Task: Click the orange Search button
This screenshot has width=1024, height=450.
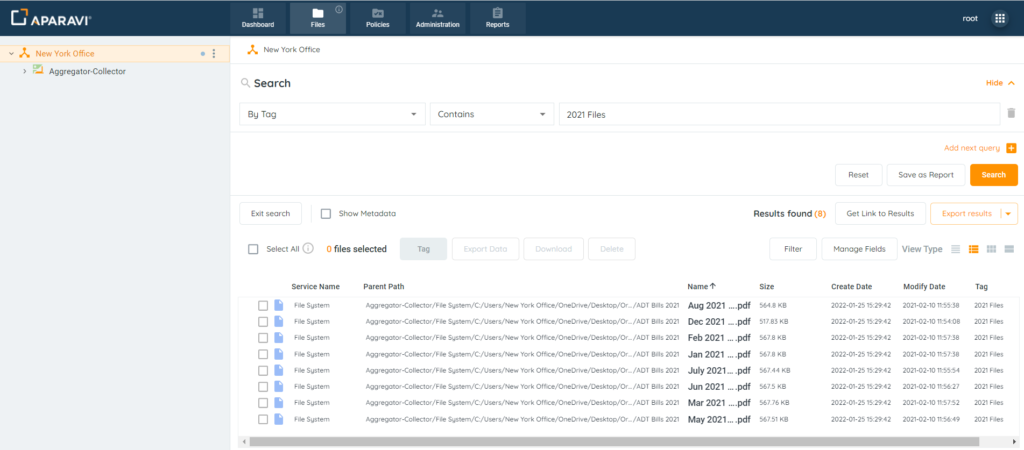Action: pos(993,175)
